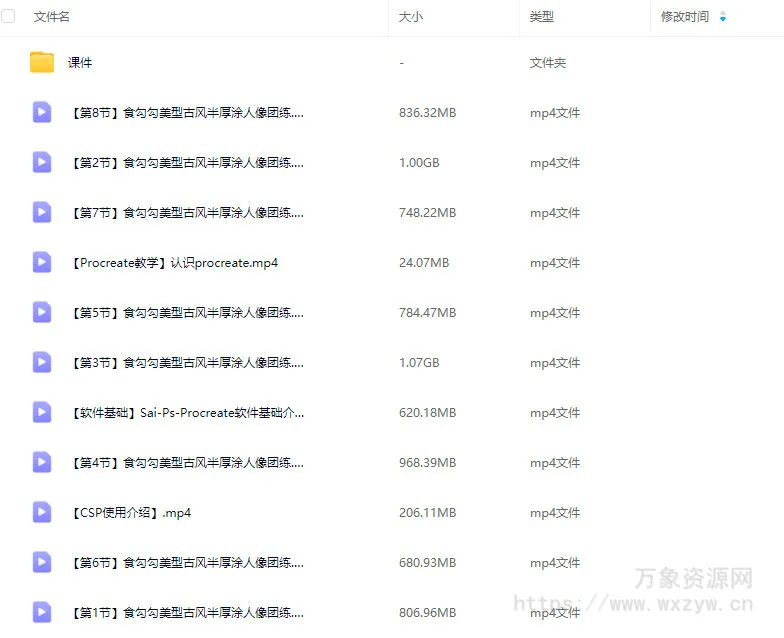Open 【第4节】 video file name

[187, 463]
